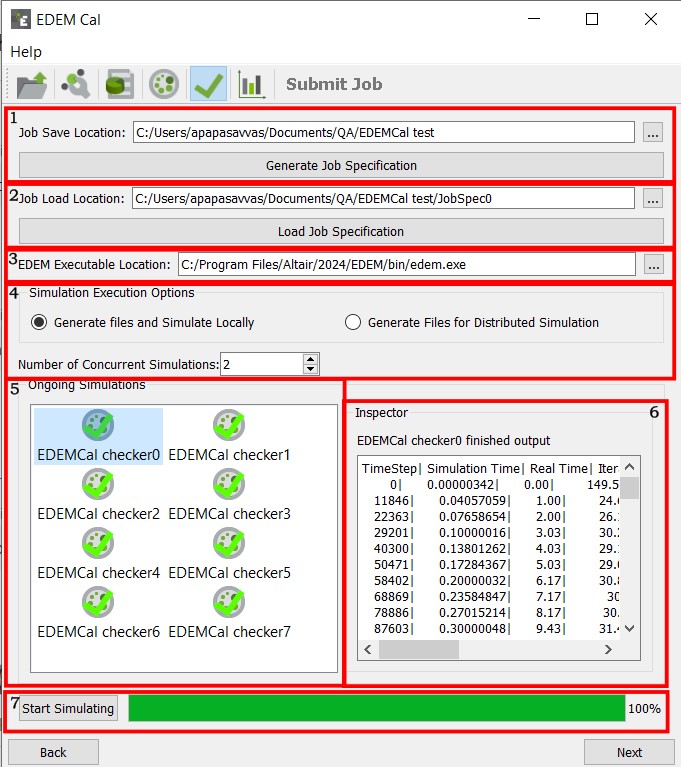Select the green checkmark Submit Job icon
Screen dimensions: 681x767
click(208, 84)
